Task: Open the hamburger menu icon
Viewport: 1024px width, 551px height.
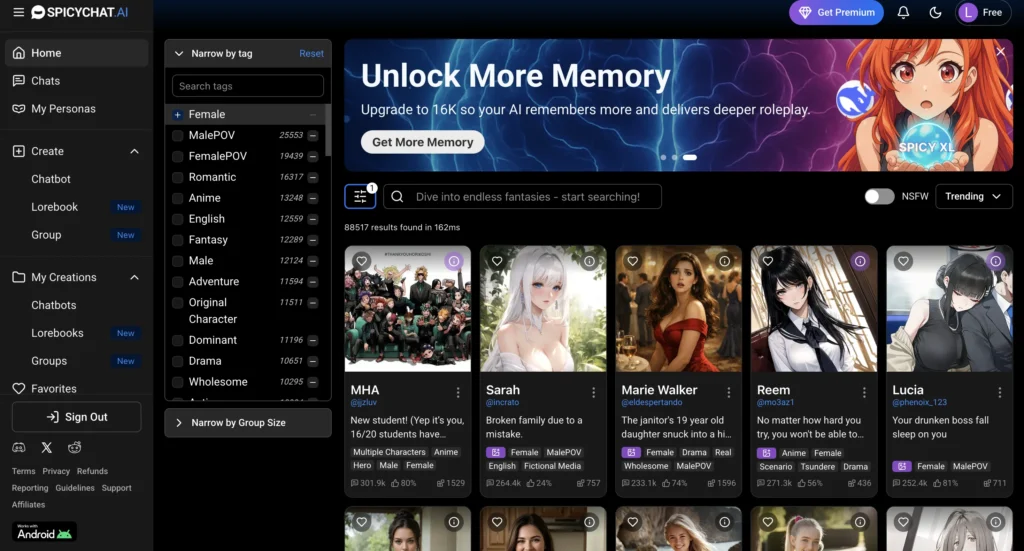Action: click(x=19, y=13)
